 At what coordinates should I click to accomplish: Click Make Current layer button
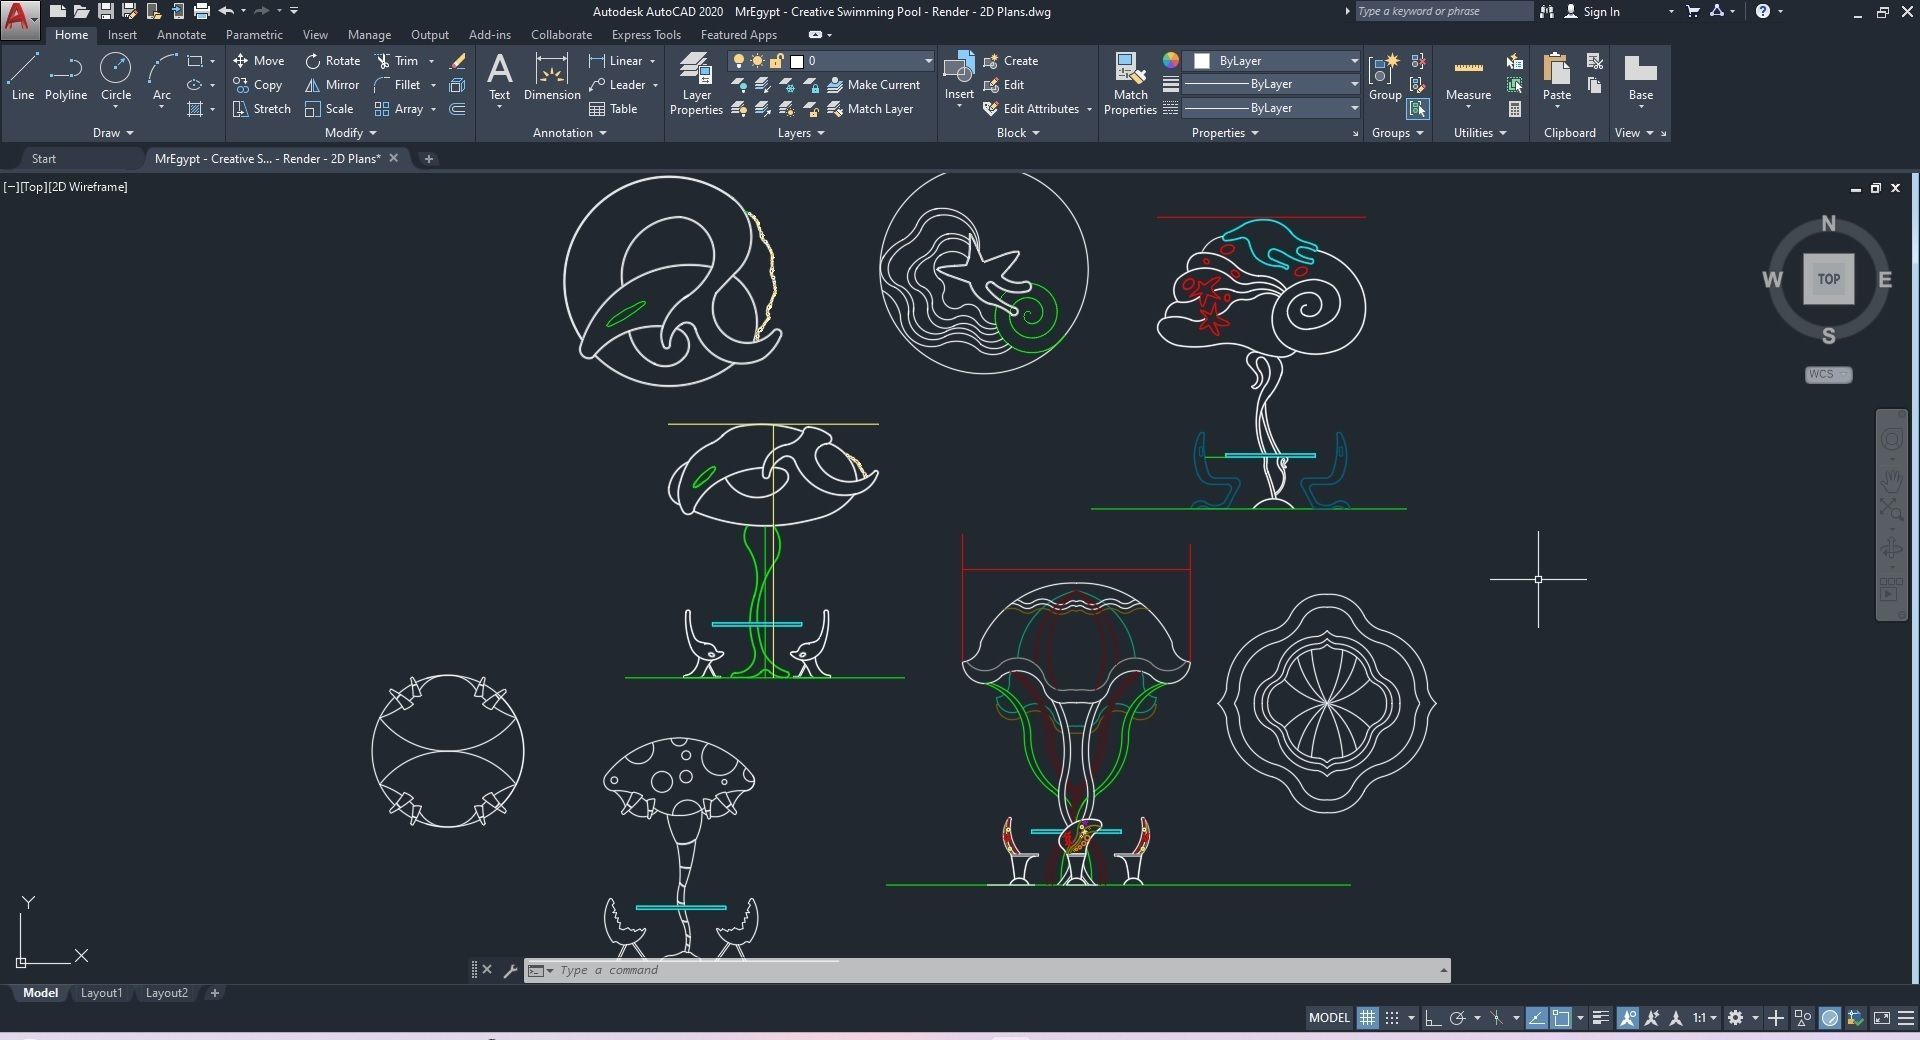874,85
